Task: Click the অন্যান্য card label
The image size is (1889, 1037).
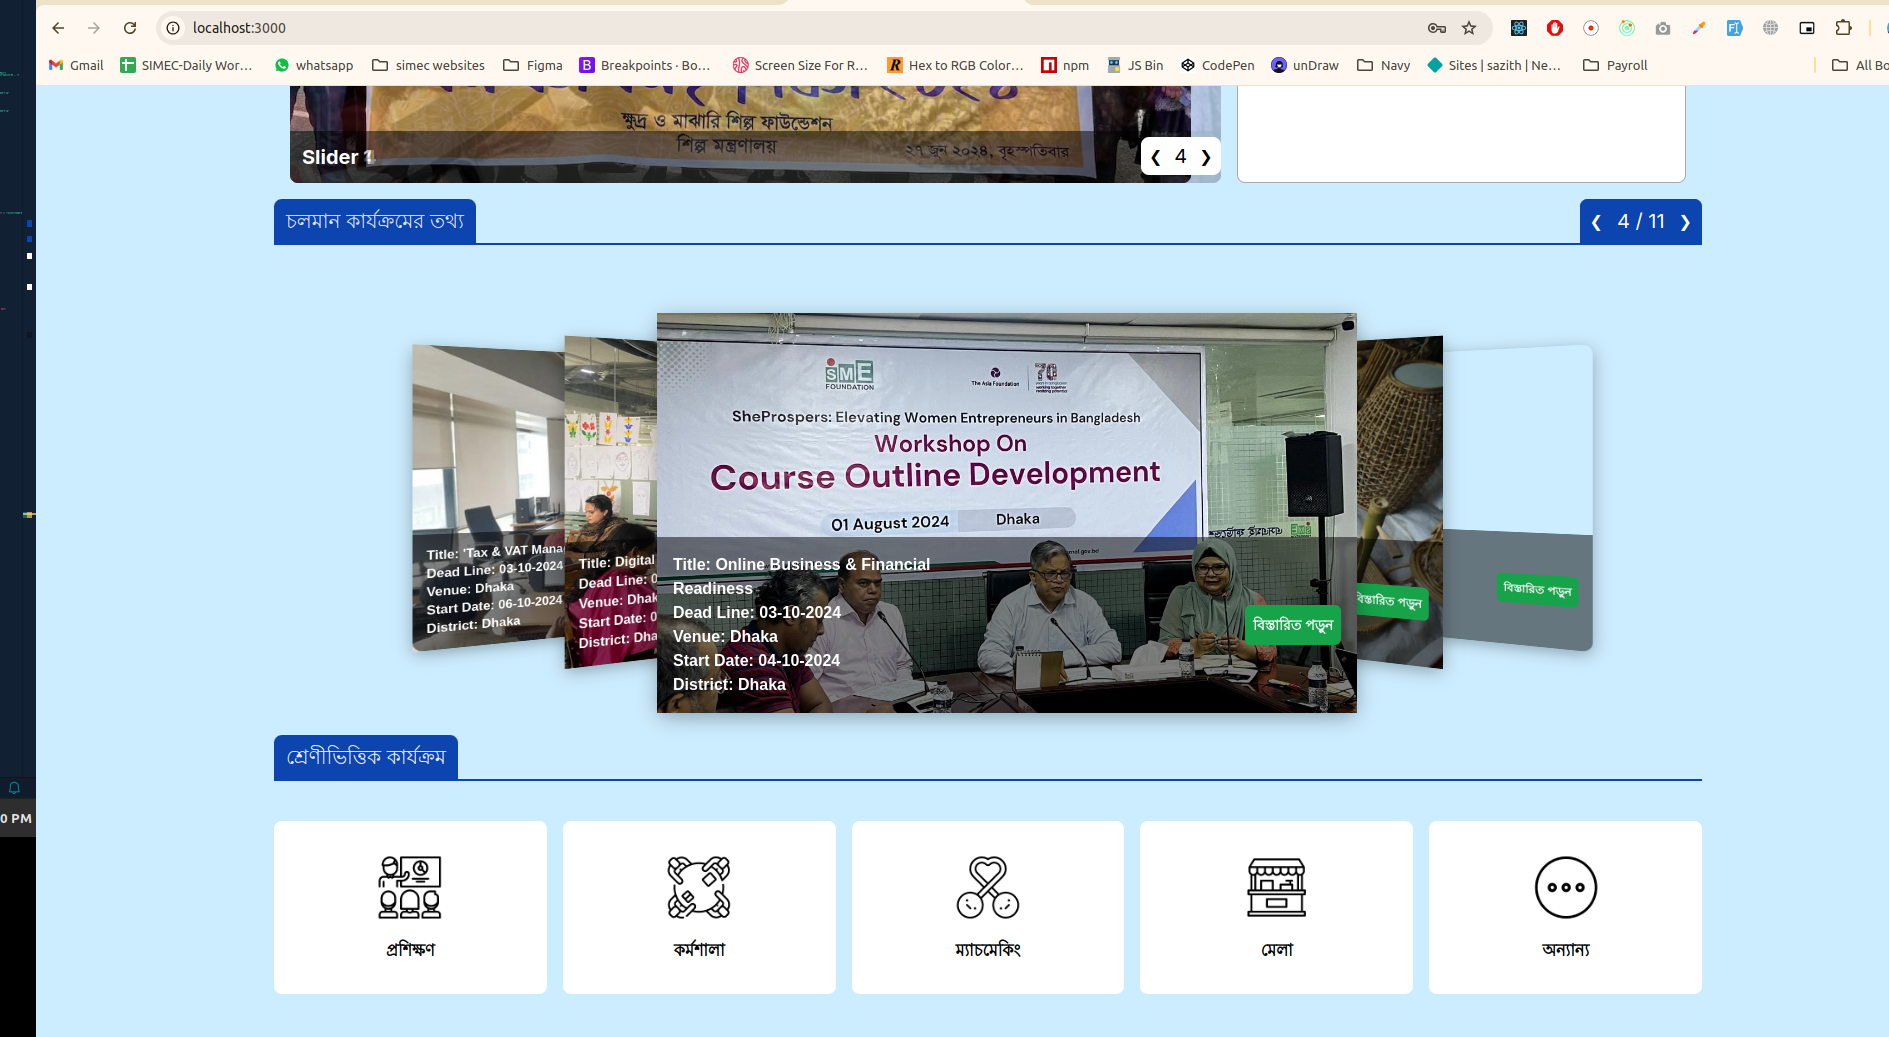Action: point(1566,949)
